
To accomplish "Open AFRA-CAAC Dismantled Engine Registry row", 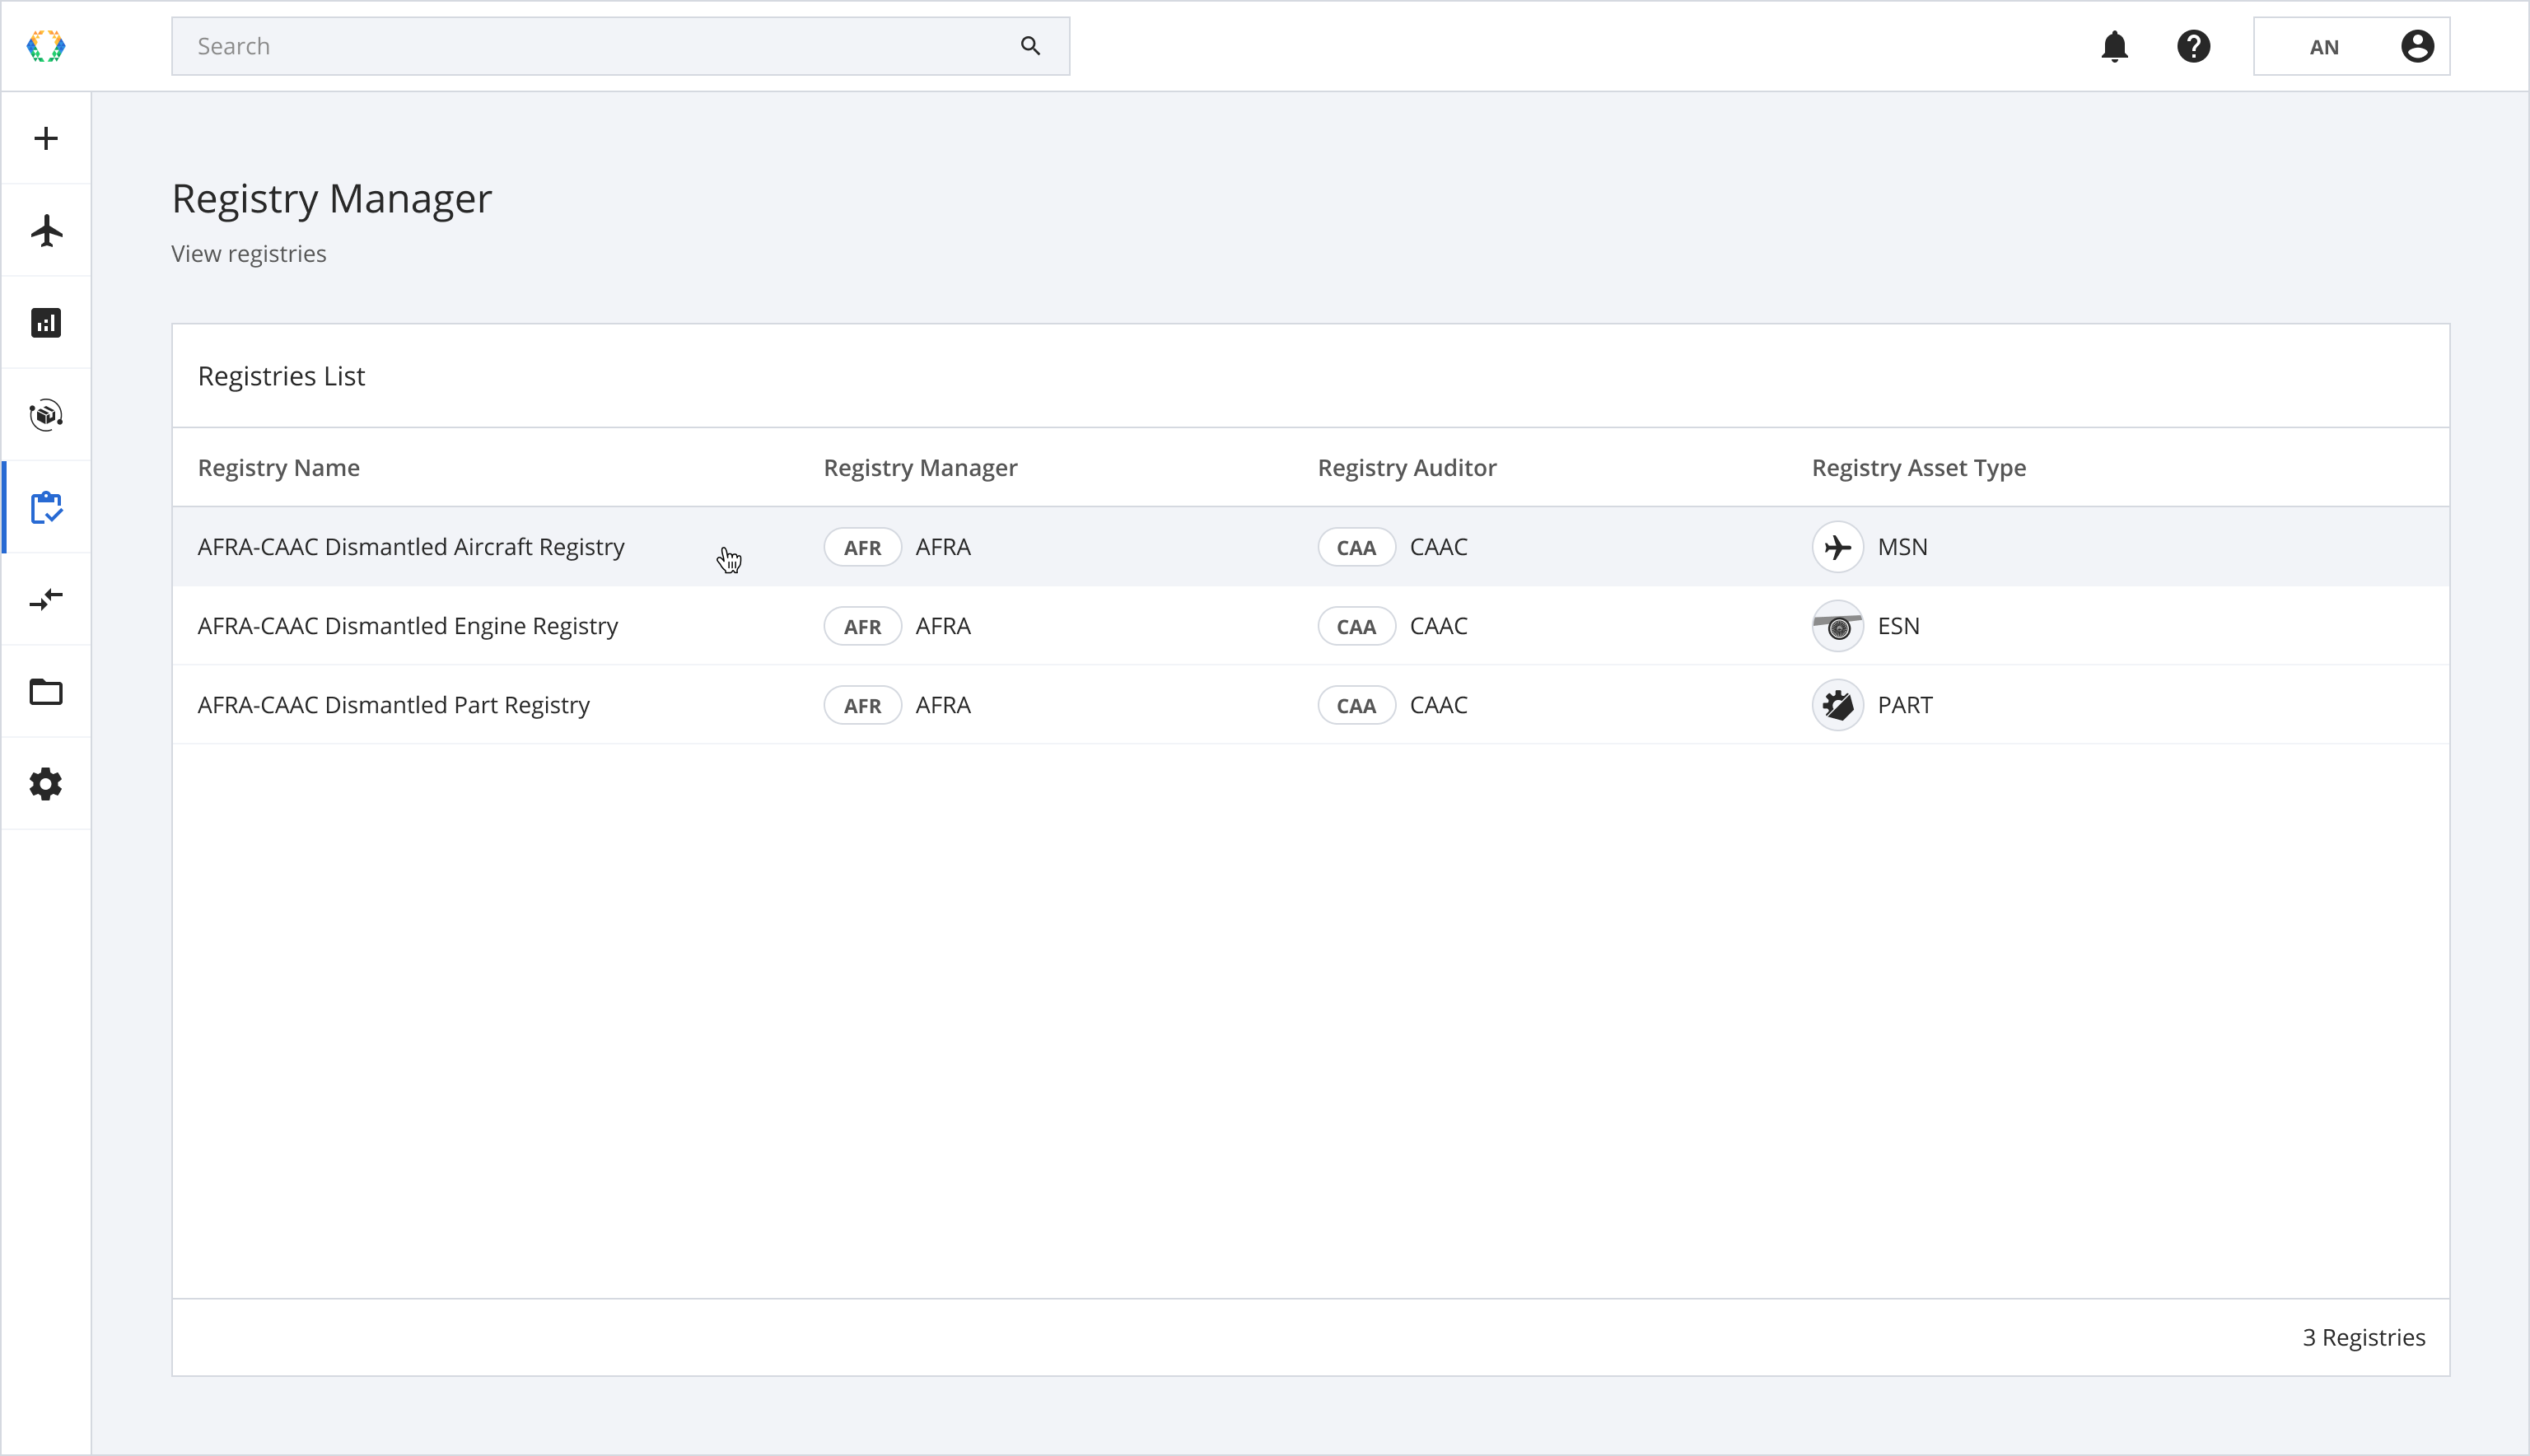I will (407, 626).
